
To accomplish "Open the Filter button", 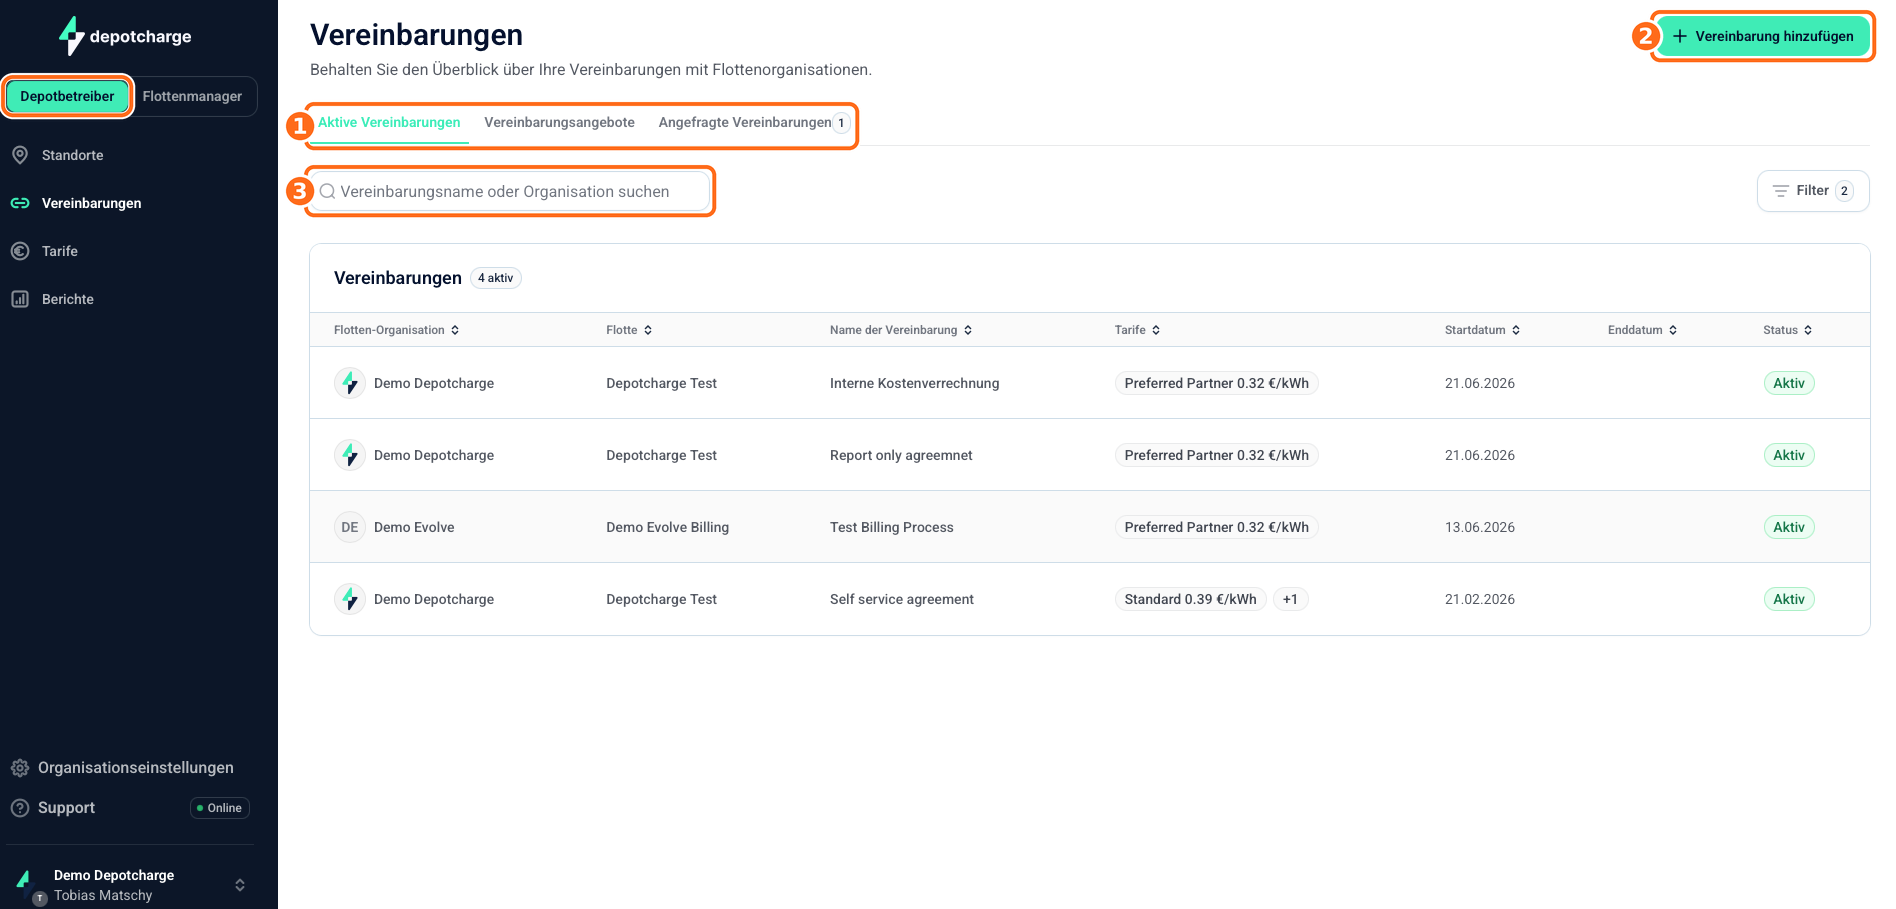I will coord(1813,191).
